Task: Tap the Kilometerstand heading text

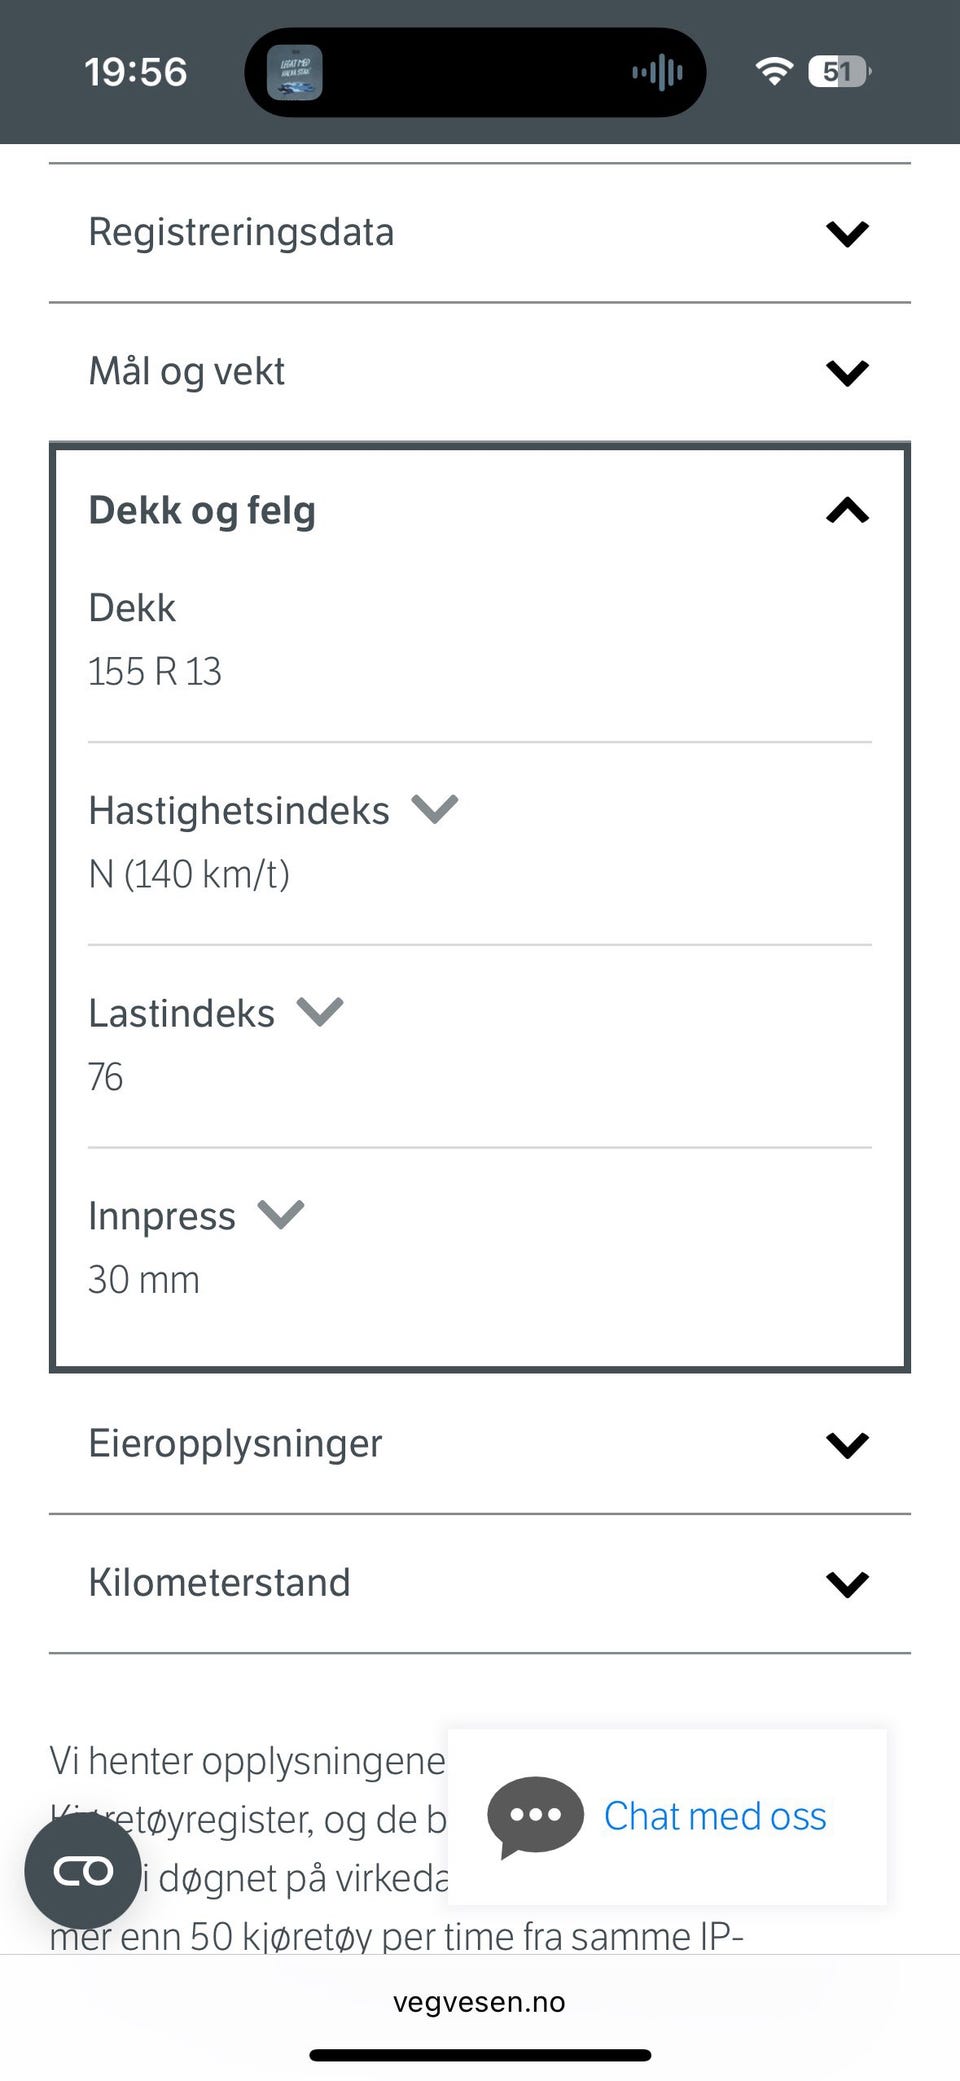Action: point(219,1583)
